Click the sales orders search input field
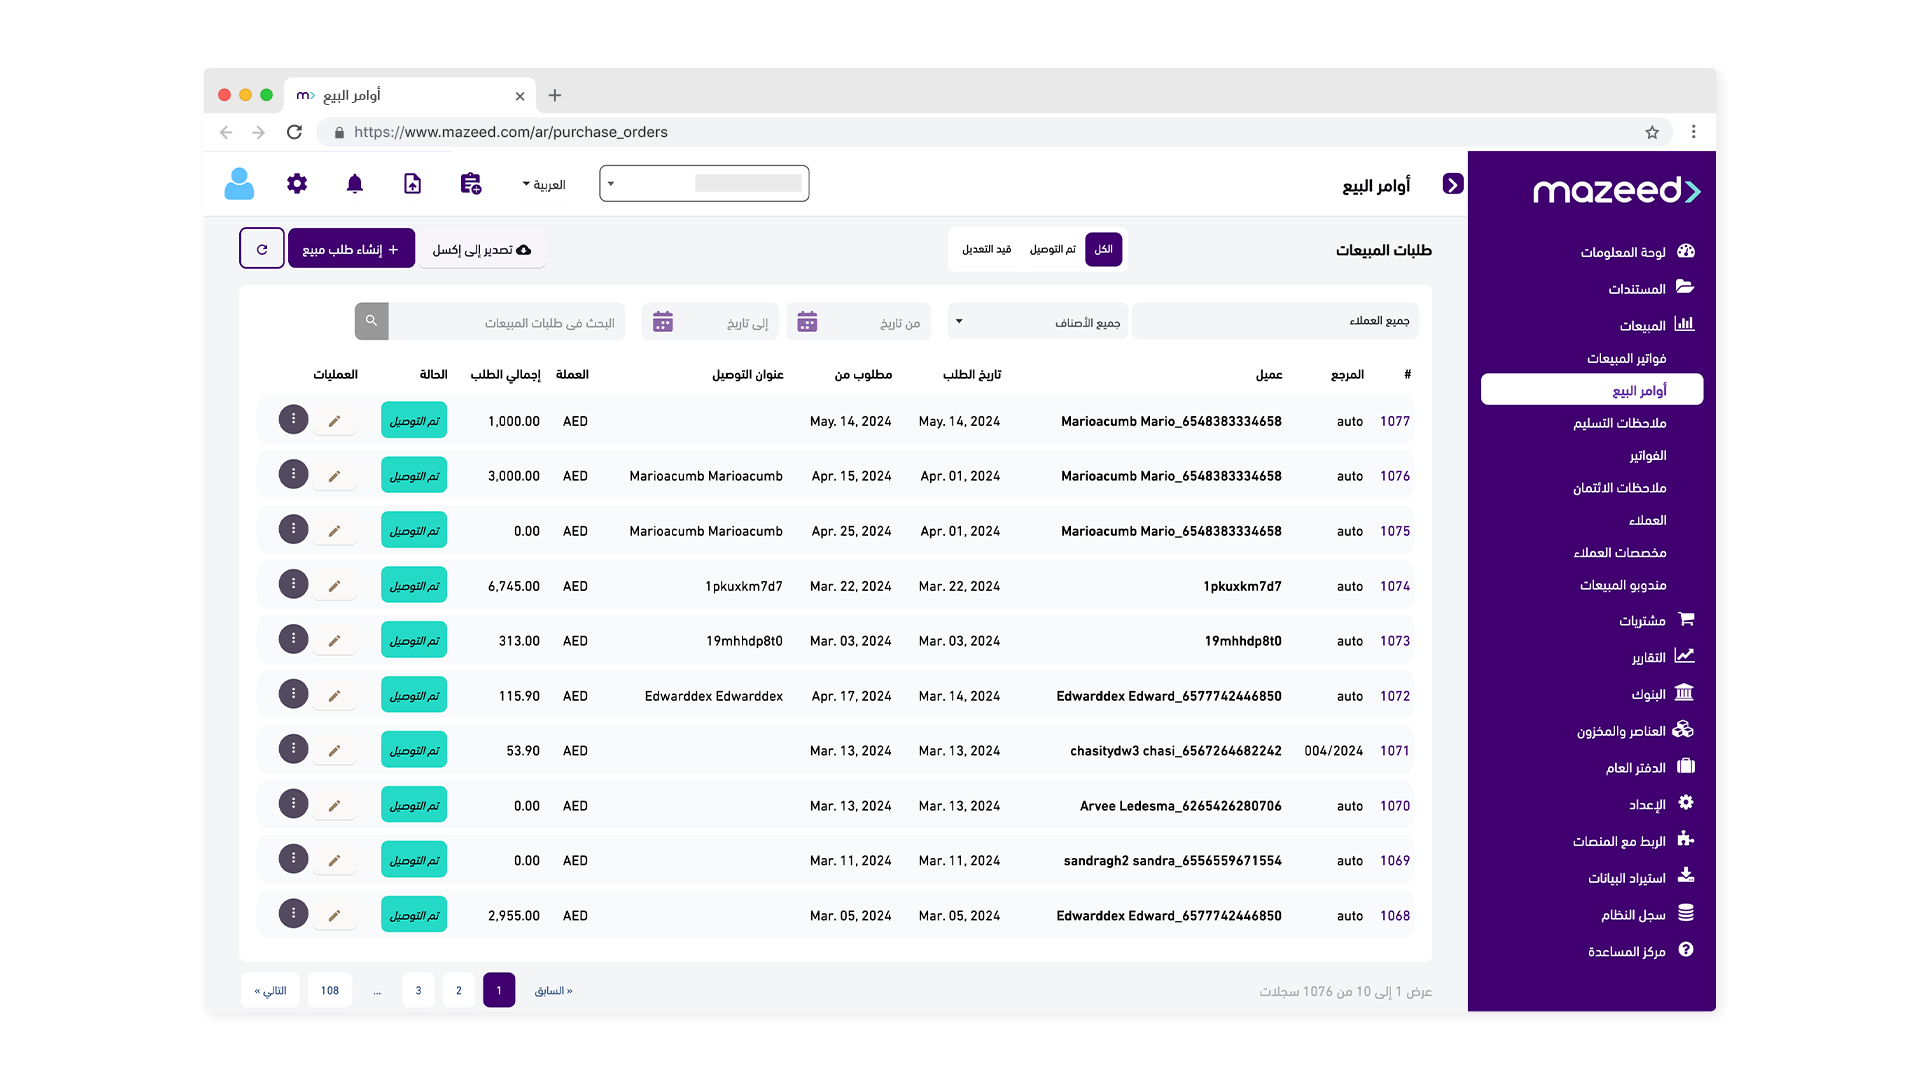 507,322
